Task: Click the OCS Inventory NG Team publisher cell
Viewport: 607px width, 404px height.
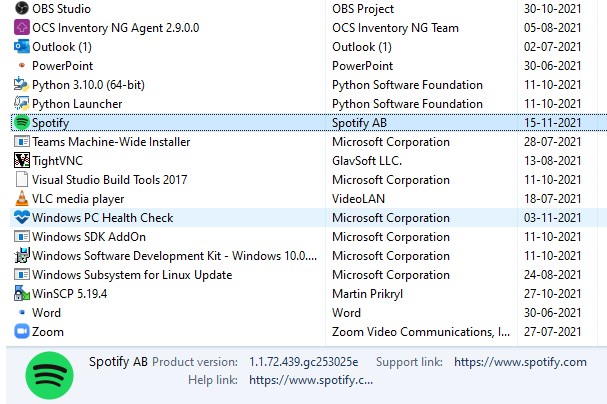Action: (395, 28)
